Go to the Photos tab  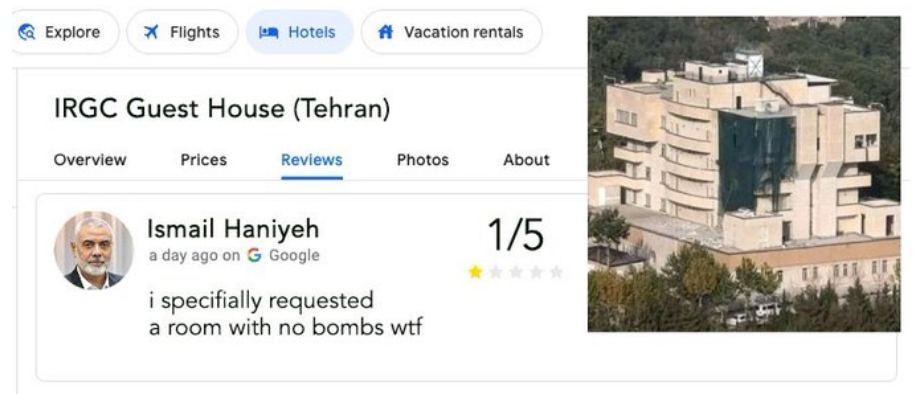pos(423,160)
